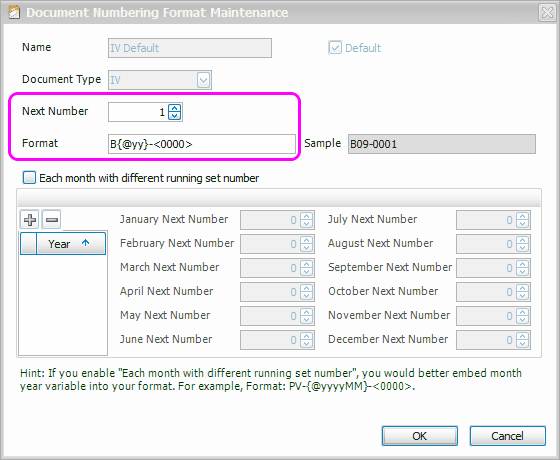
Task: Click January Next Number stepper arrows
Action: point(306,220)
